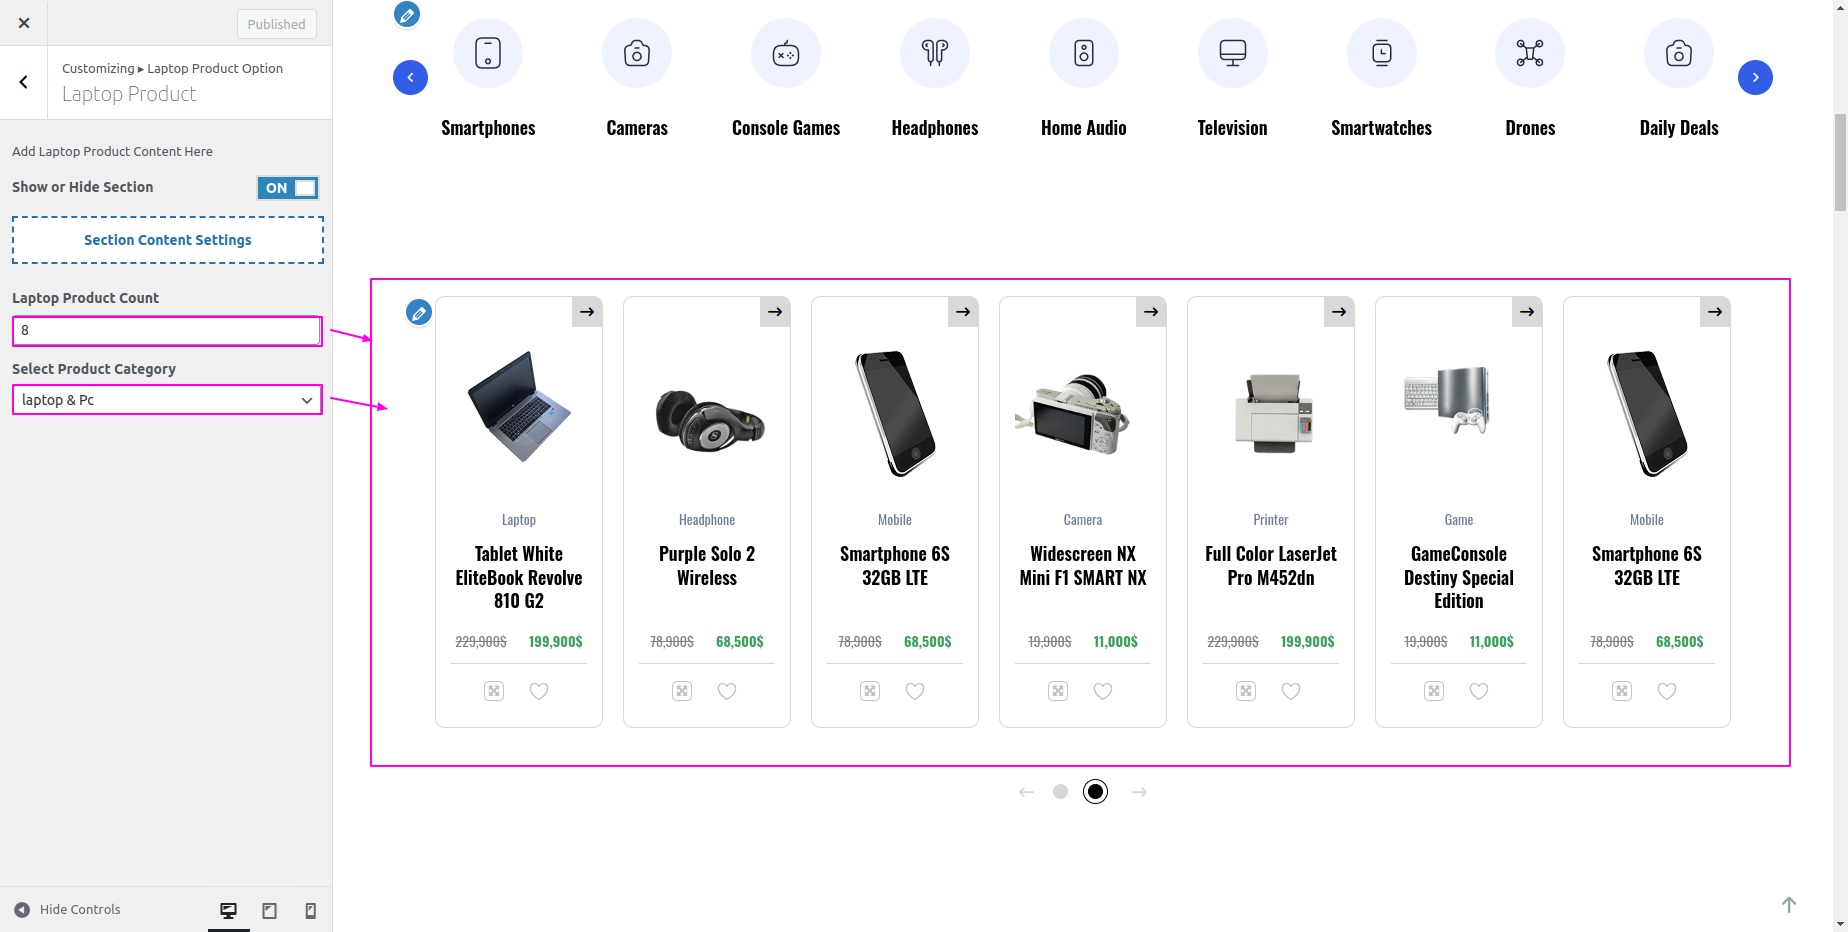
Task: Open GameConsole Destiny Special Edition title
Action: pyautogui.click(x=1459, y=578)
